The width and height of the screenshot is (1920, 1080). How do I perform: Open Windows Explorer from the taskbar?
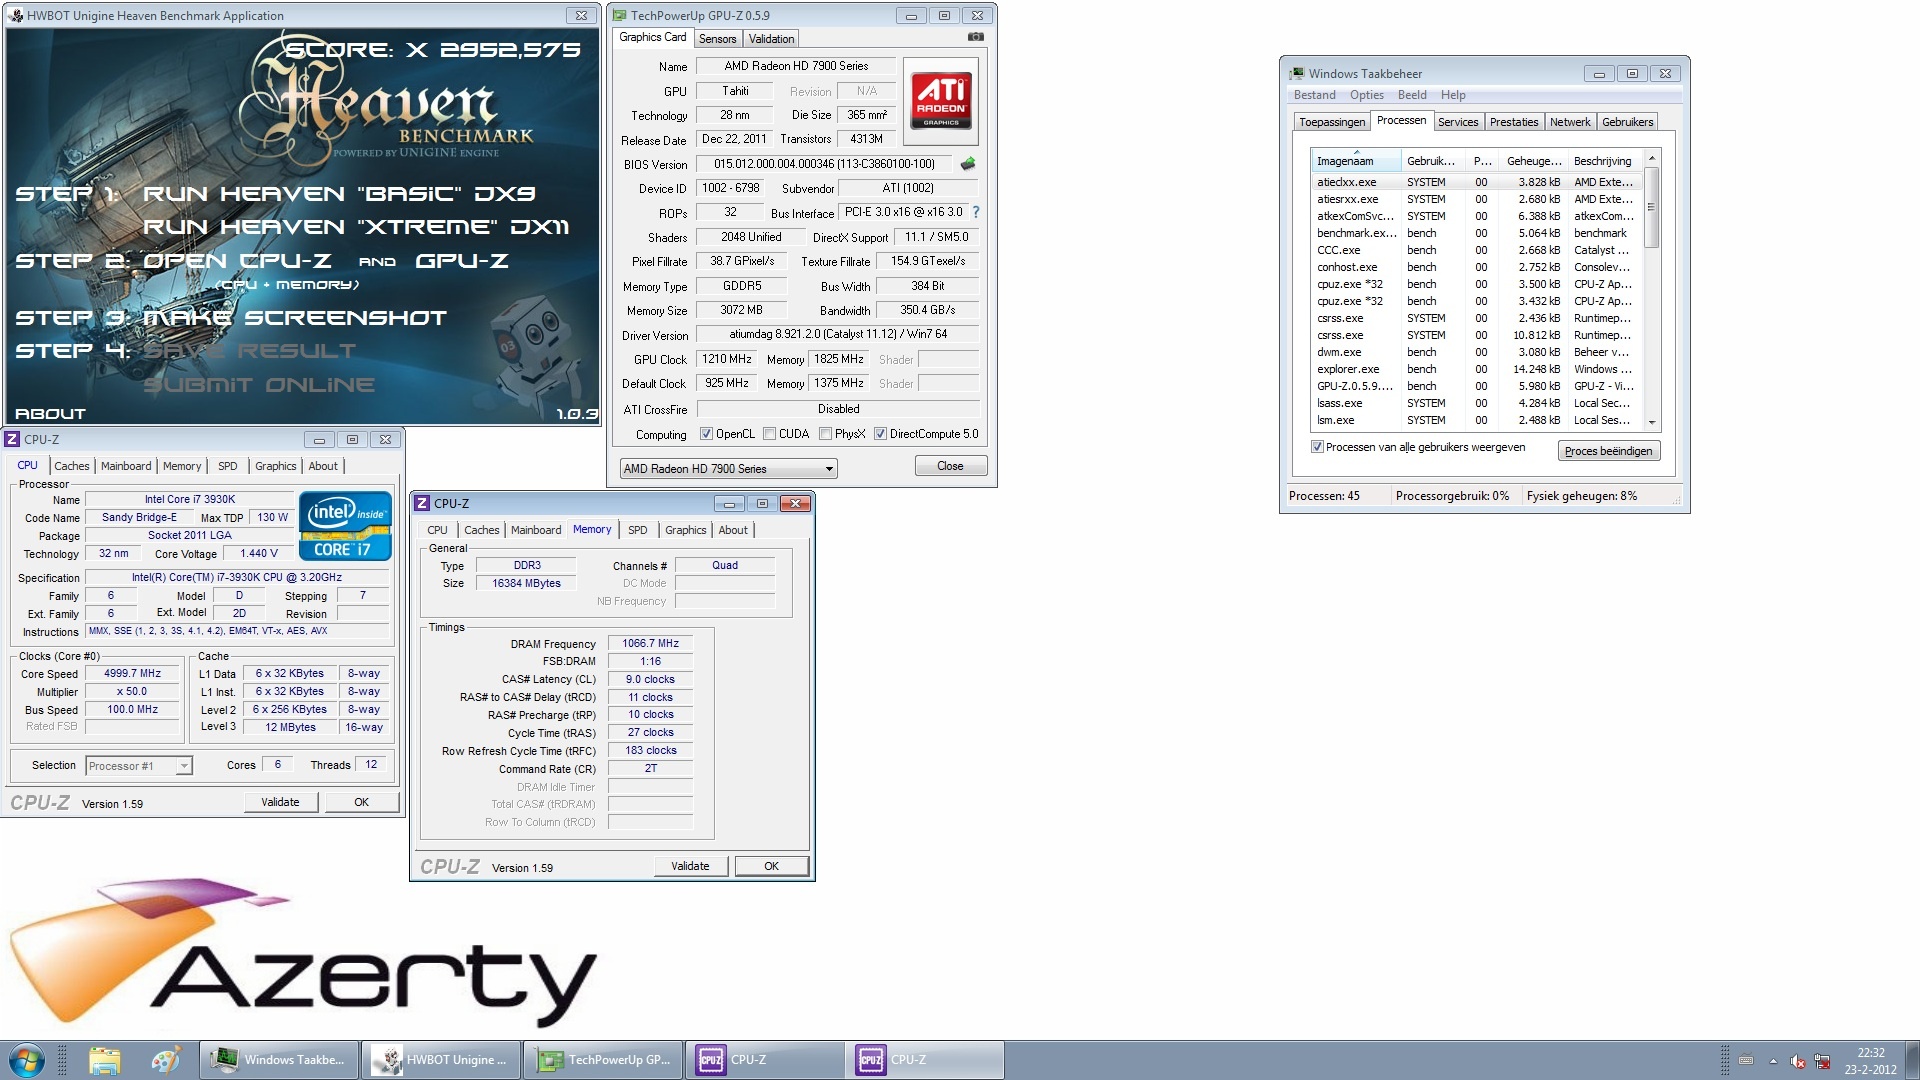(104, 1060)
